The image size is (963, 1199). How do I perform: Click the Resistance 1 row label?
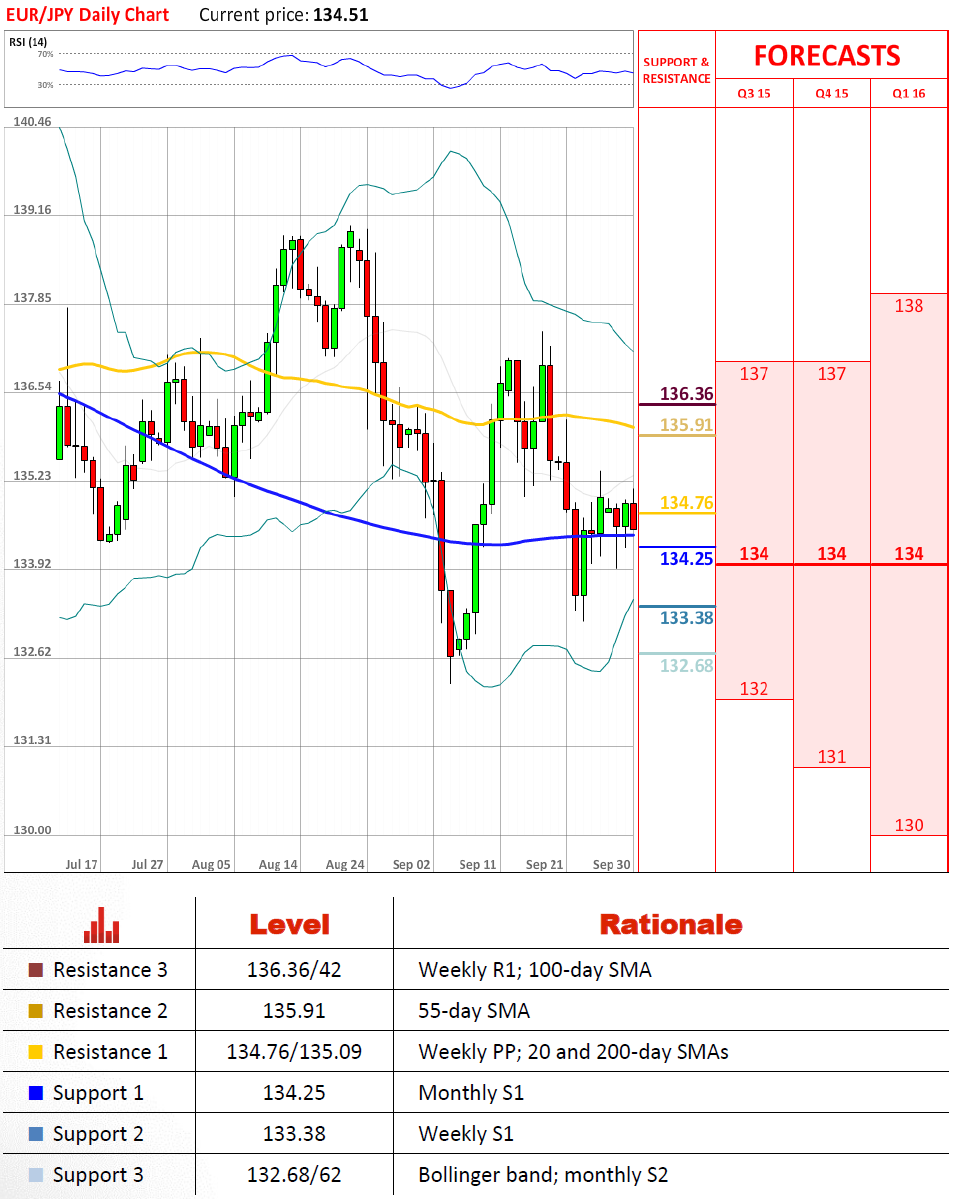click(110, 1051)
